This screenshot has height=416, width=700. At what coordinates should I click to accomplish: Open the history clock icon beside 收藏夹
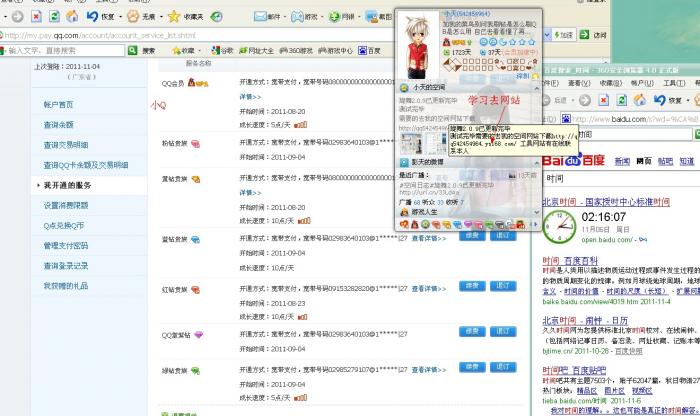pyautogui.click(x=216, y=17)
